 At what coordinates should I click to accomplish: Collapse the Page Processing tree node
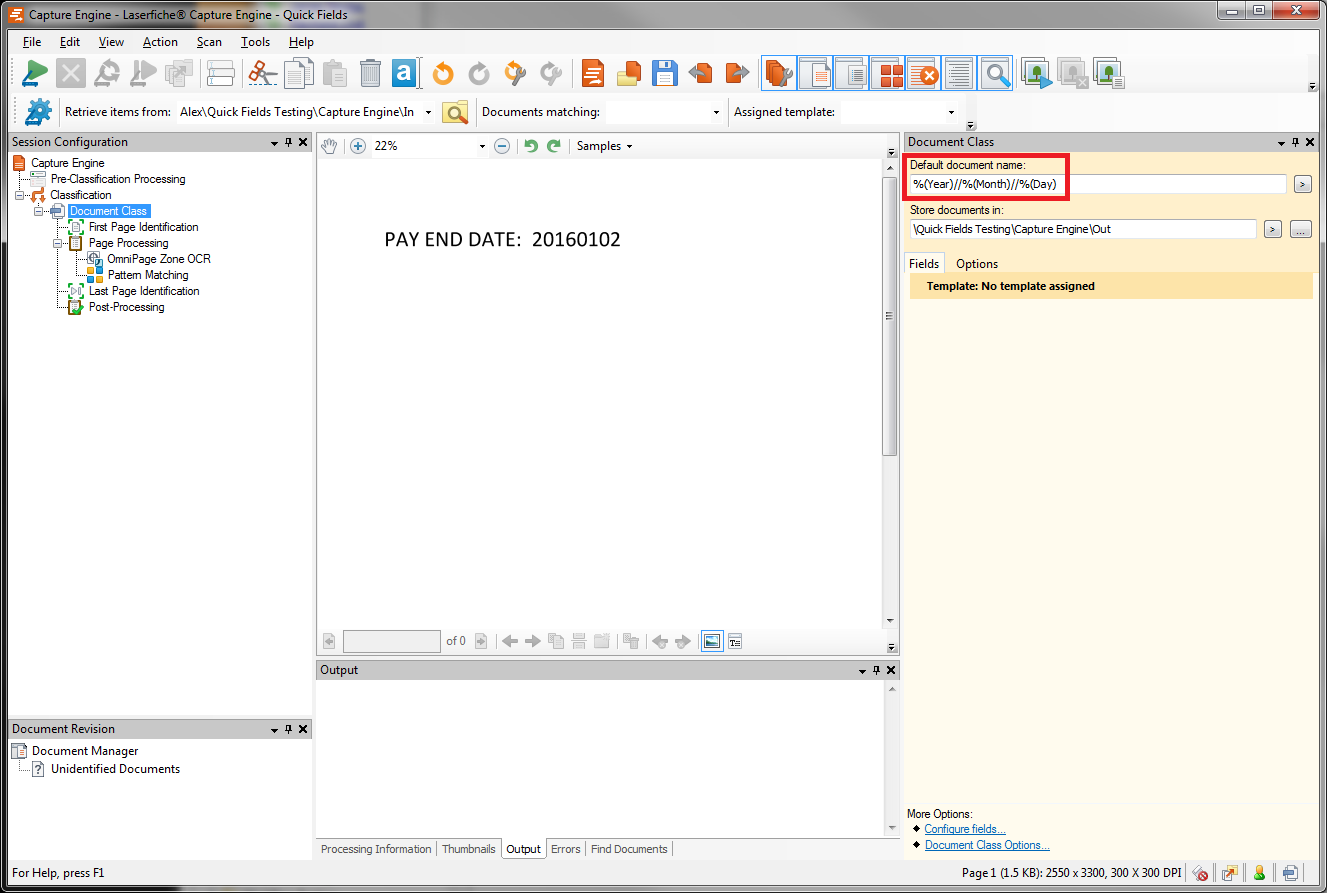(x=59, y=243)
